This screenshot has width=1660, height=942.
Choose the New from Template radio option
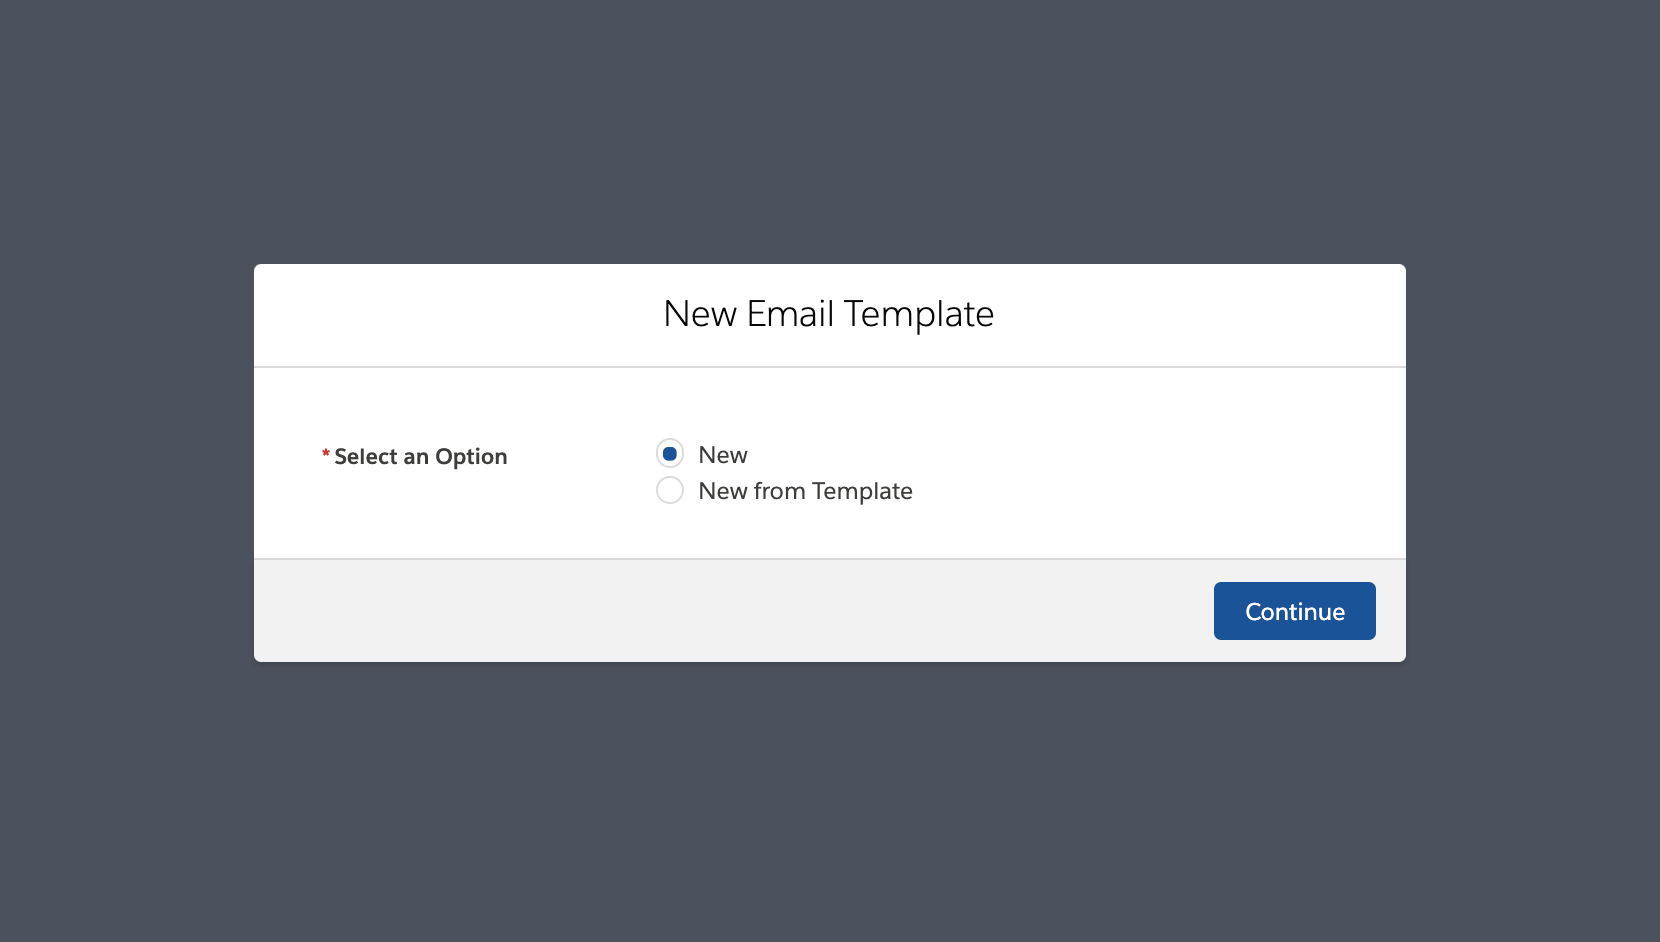pos(670,491)
